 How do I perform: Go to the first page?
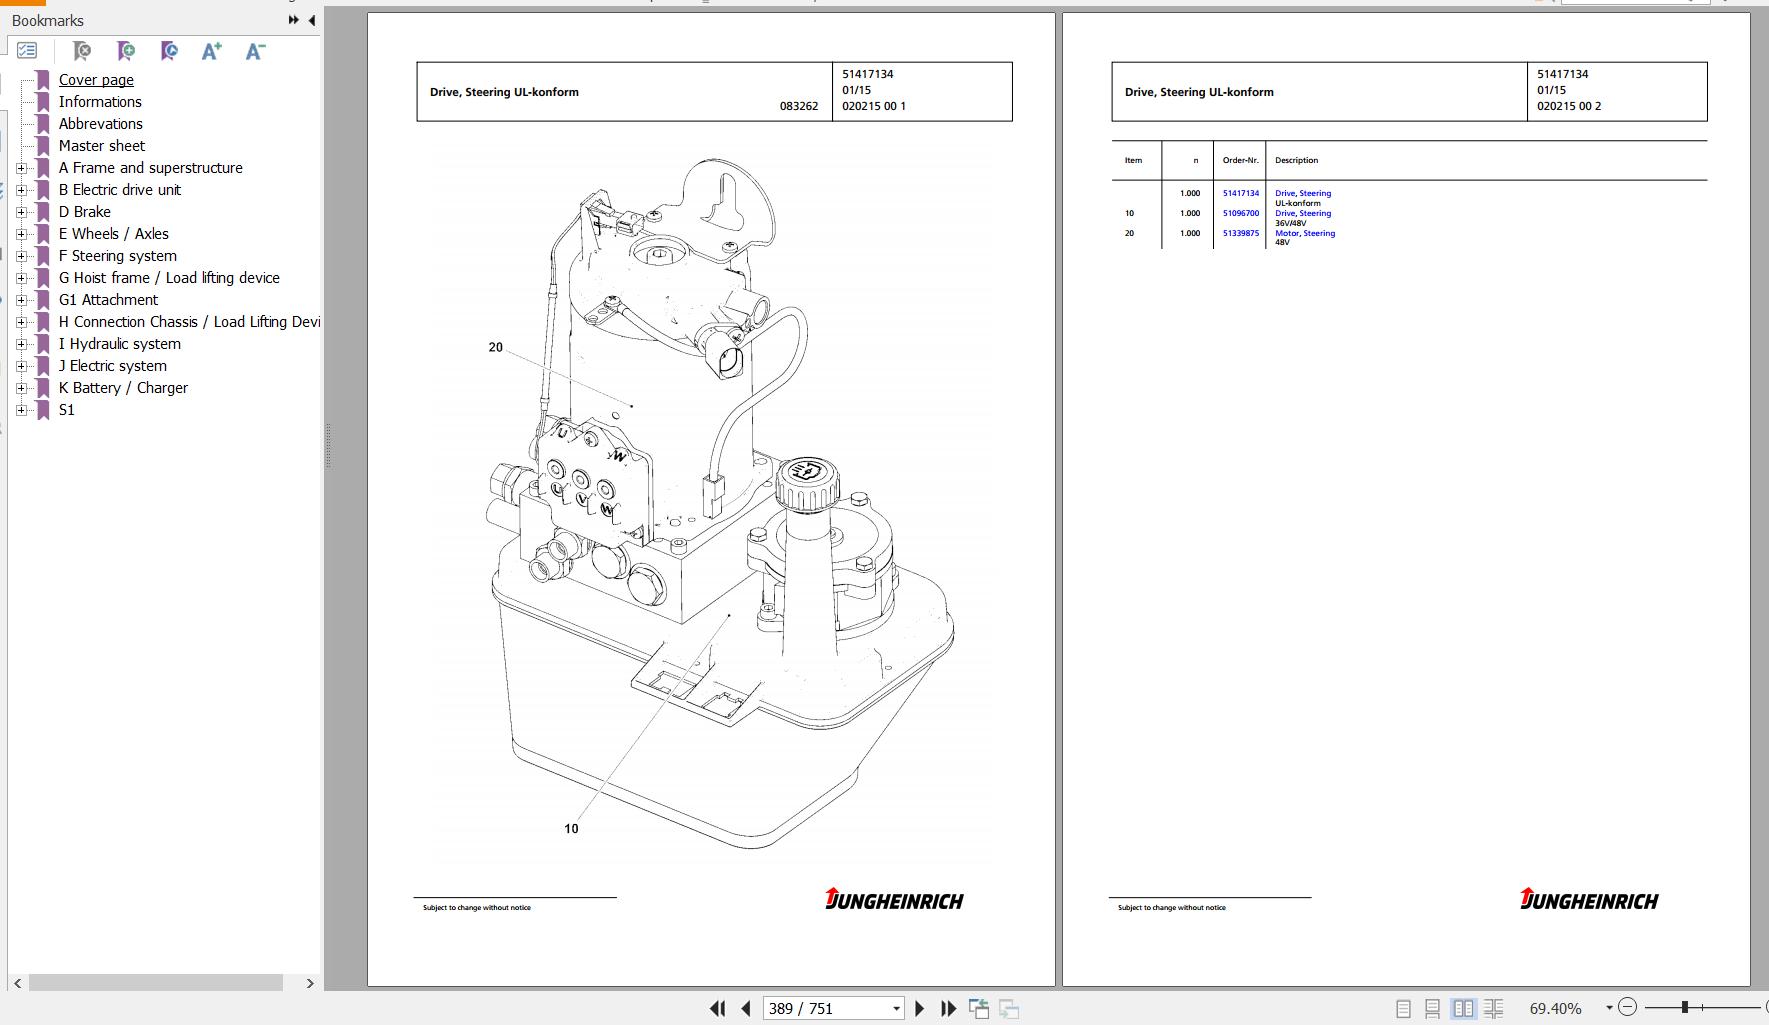(x=717, y=1008)
